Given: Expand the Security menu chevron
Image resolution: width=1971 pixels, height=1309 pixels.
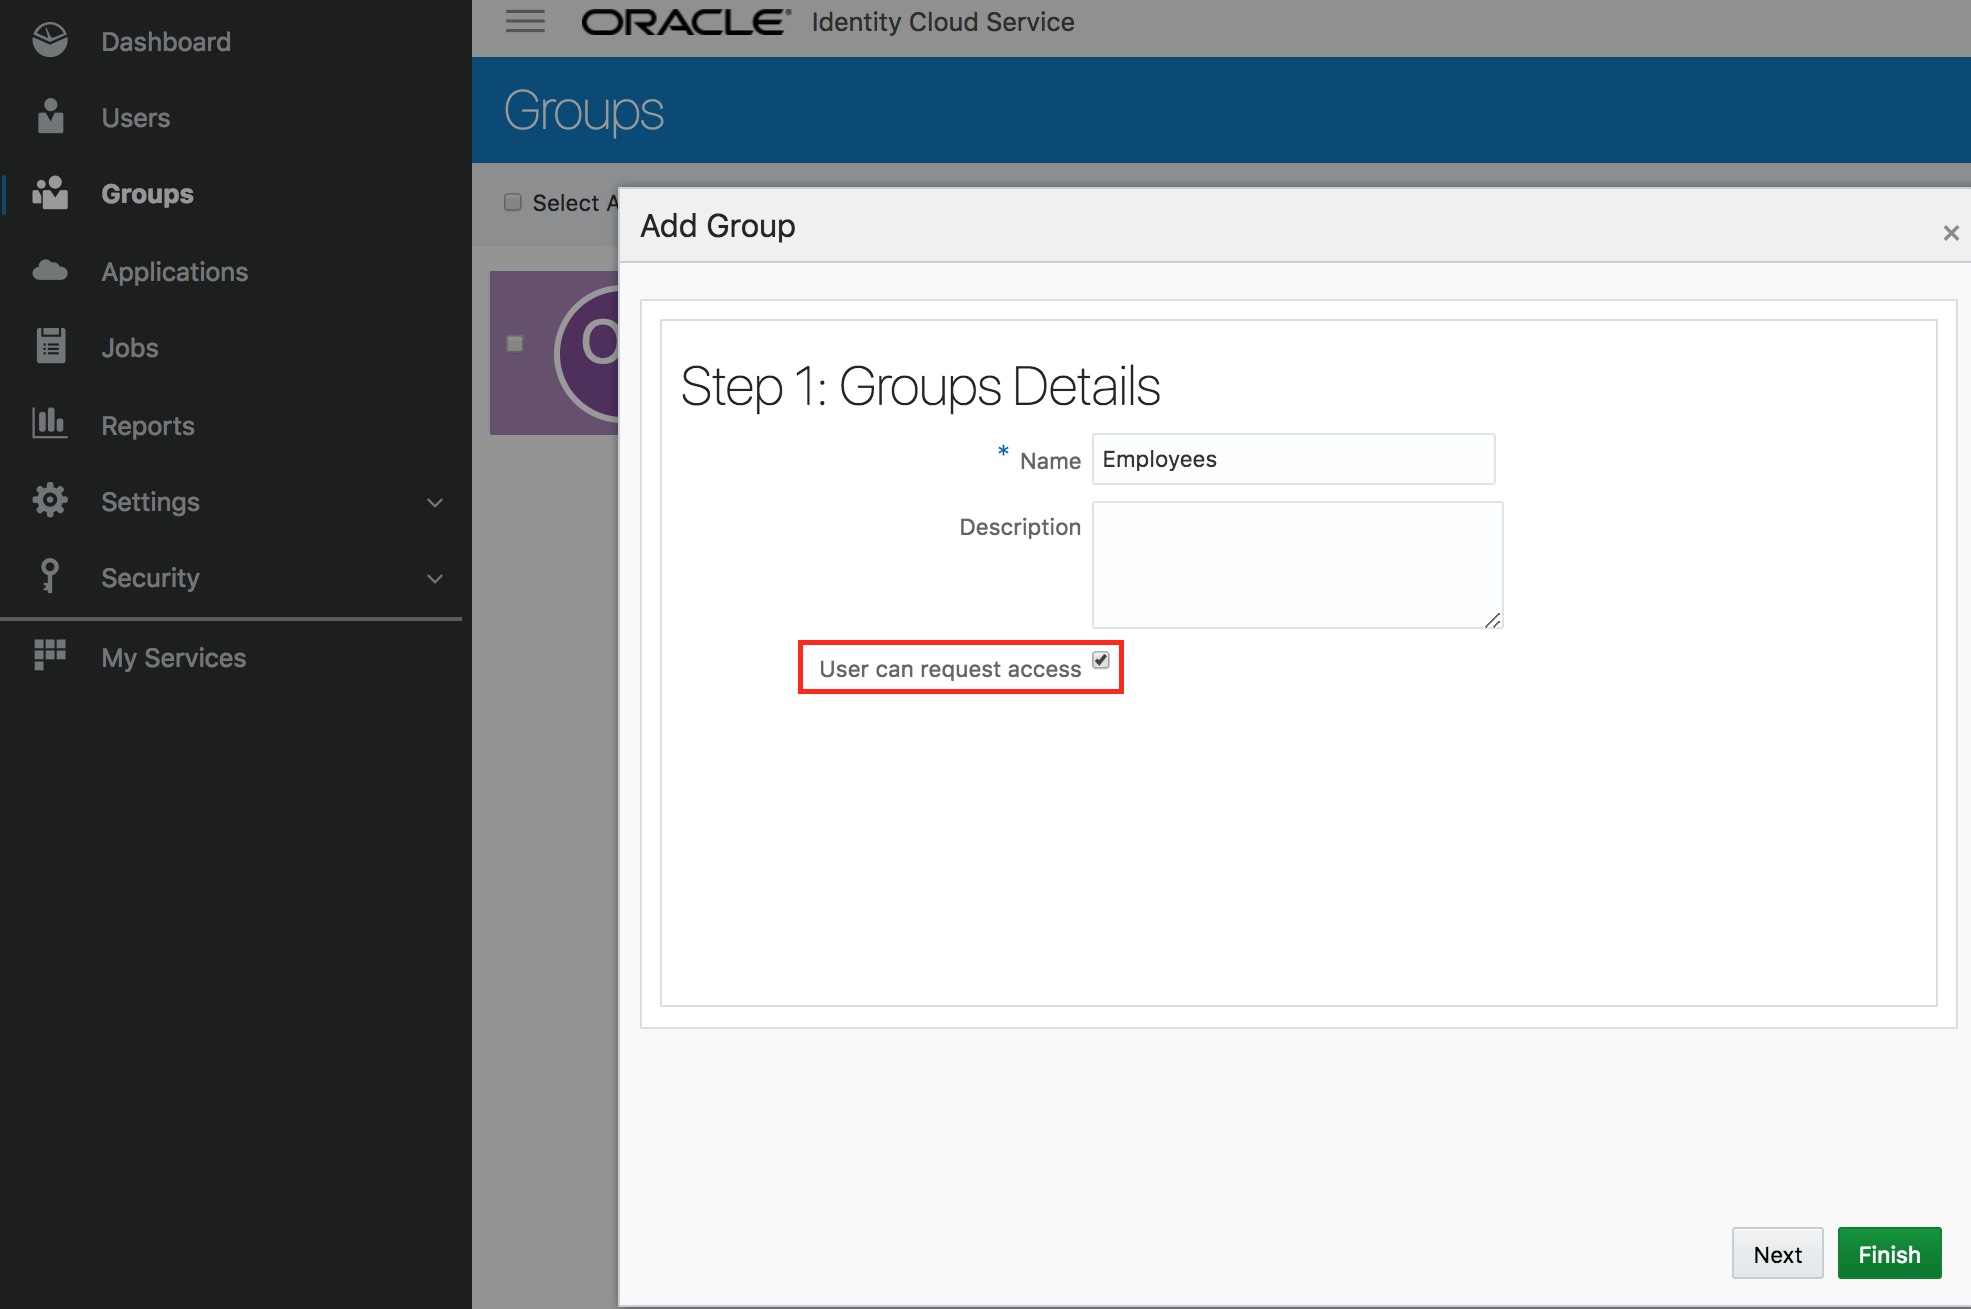Looking at the screenshot, I should (x=435, y=578).
